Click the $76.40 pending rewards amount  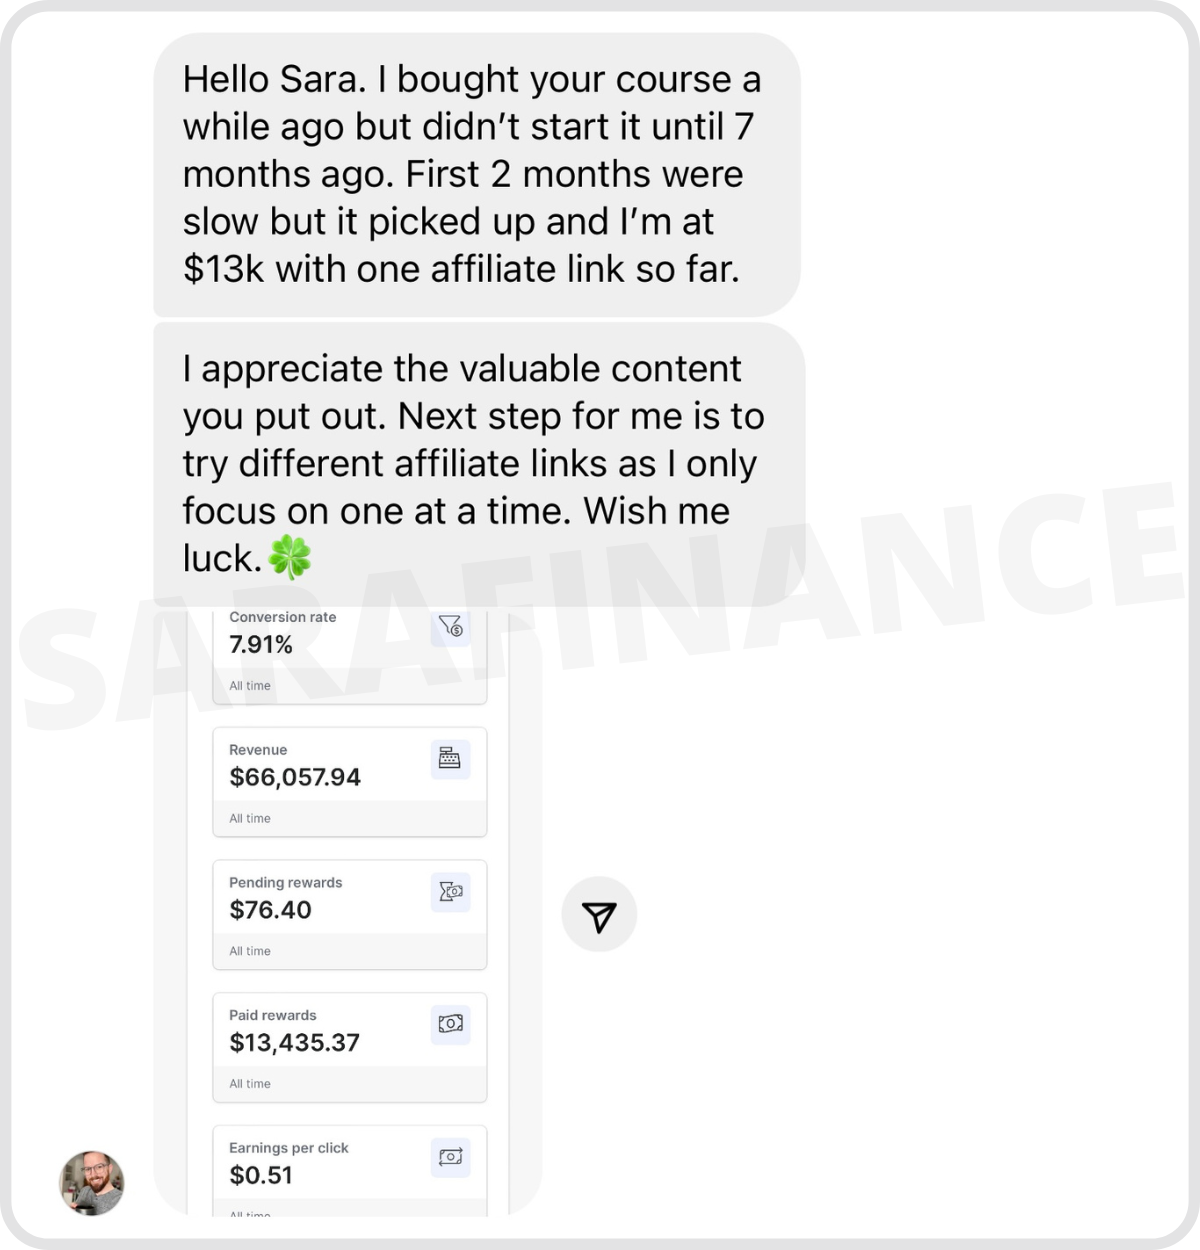coord(270,910)
